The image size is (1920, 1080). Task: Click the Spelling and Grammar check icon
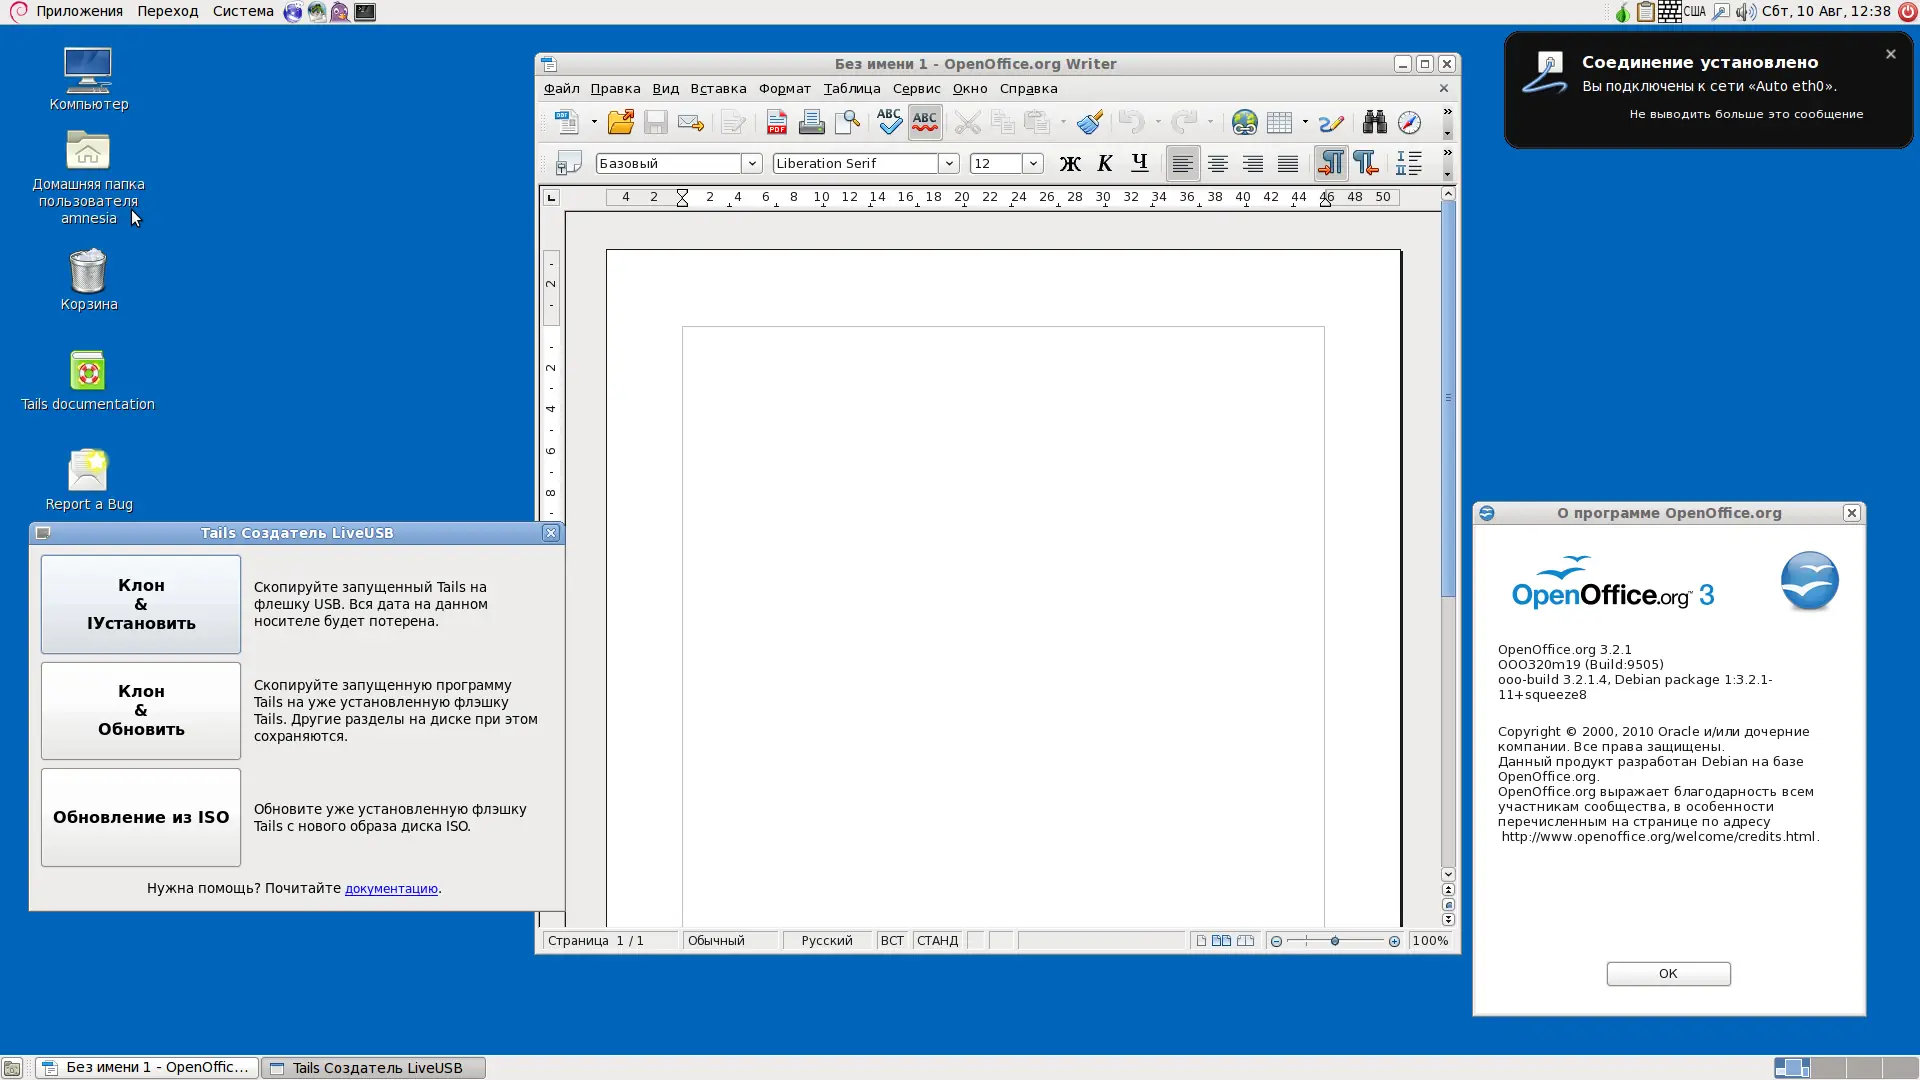click(889, 122)
